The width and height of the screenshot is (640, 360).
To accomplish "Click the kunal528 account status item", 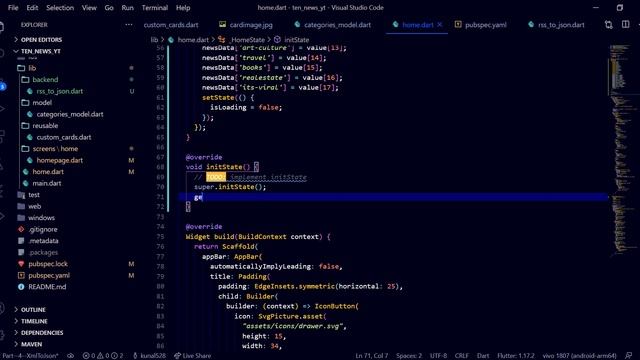I will [149, 356].
